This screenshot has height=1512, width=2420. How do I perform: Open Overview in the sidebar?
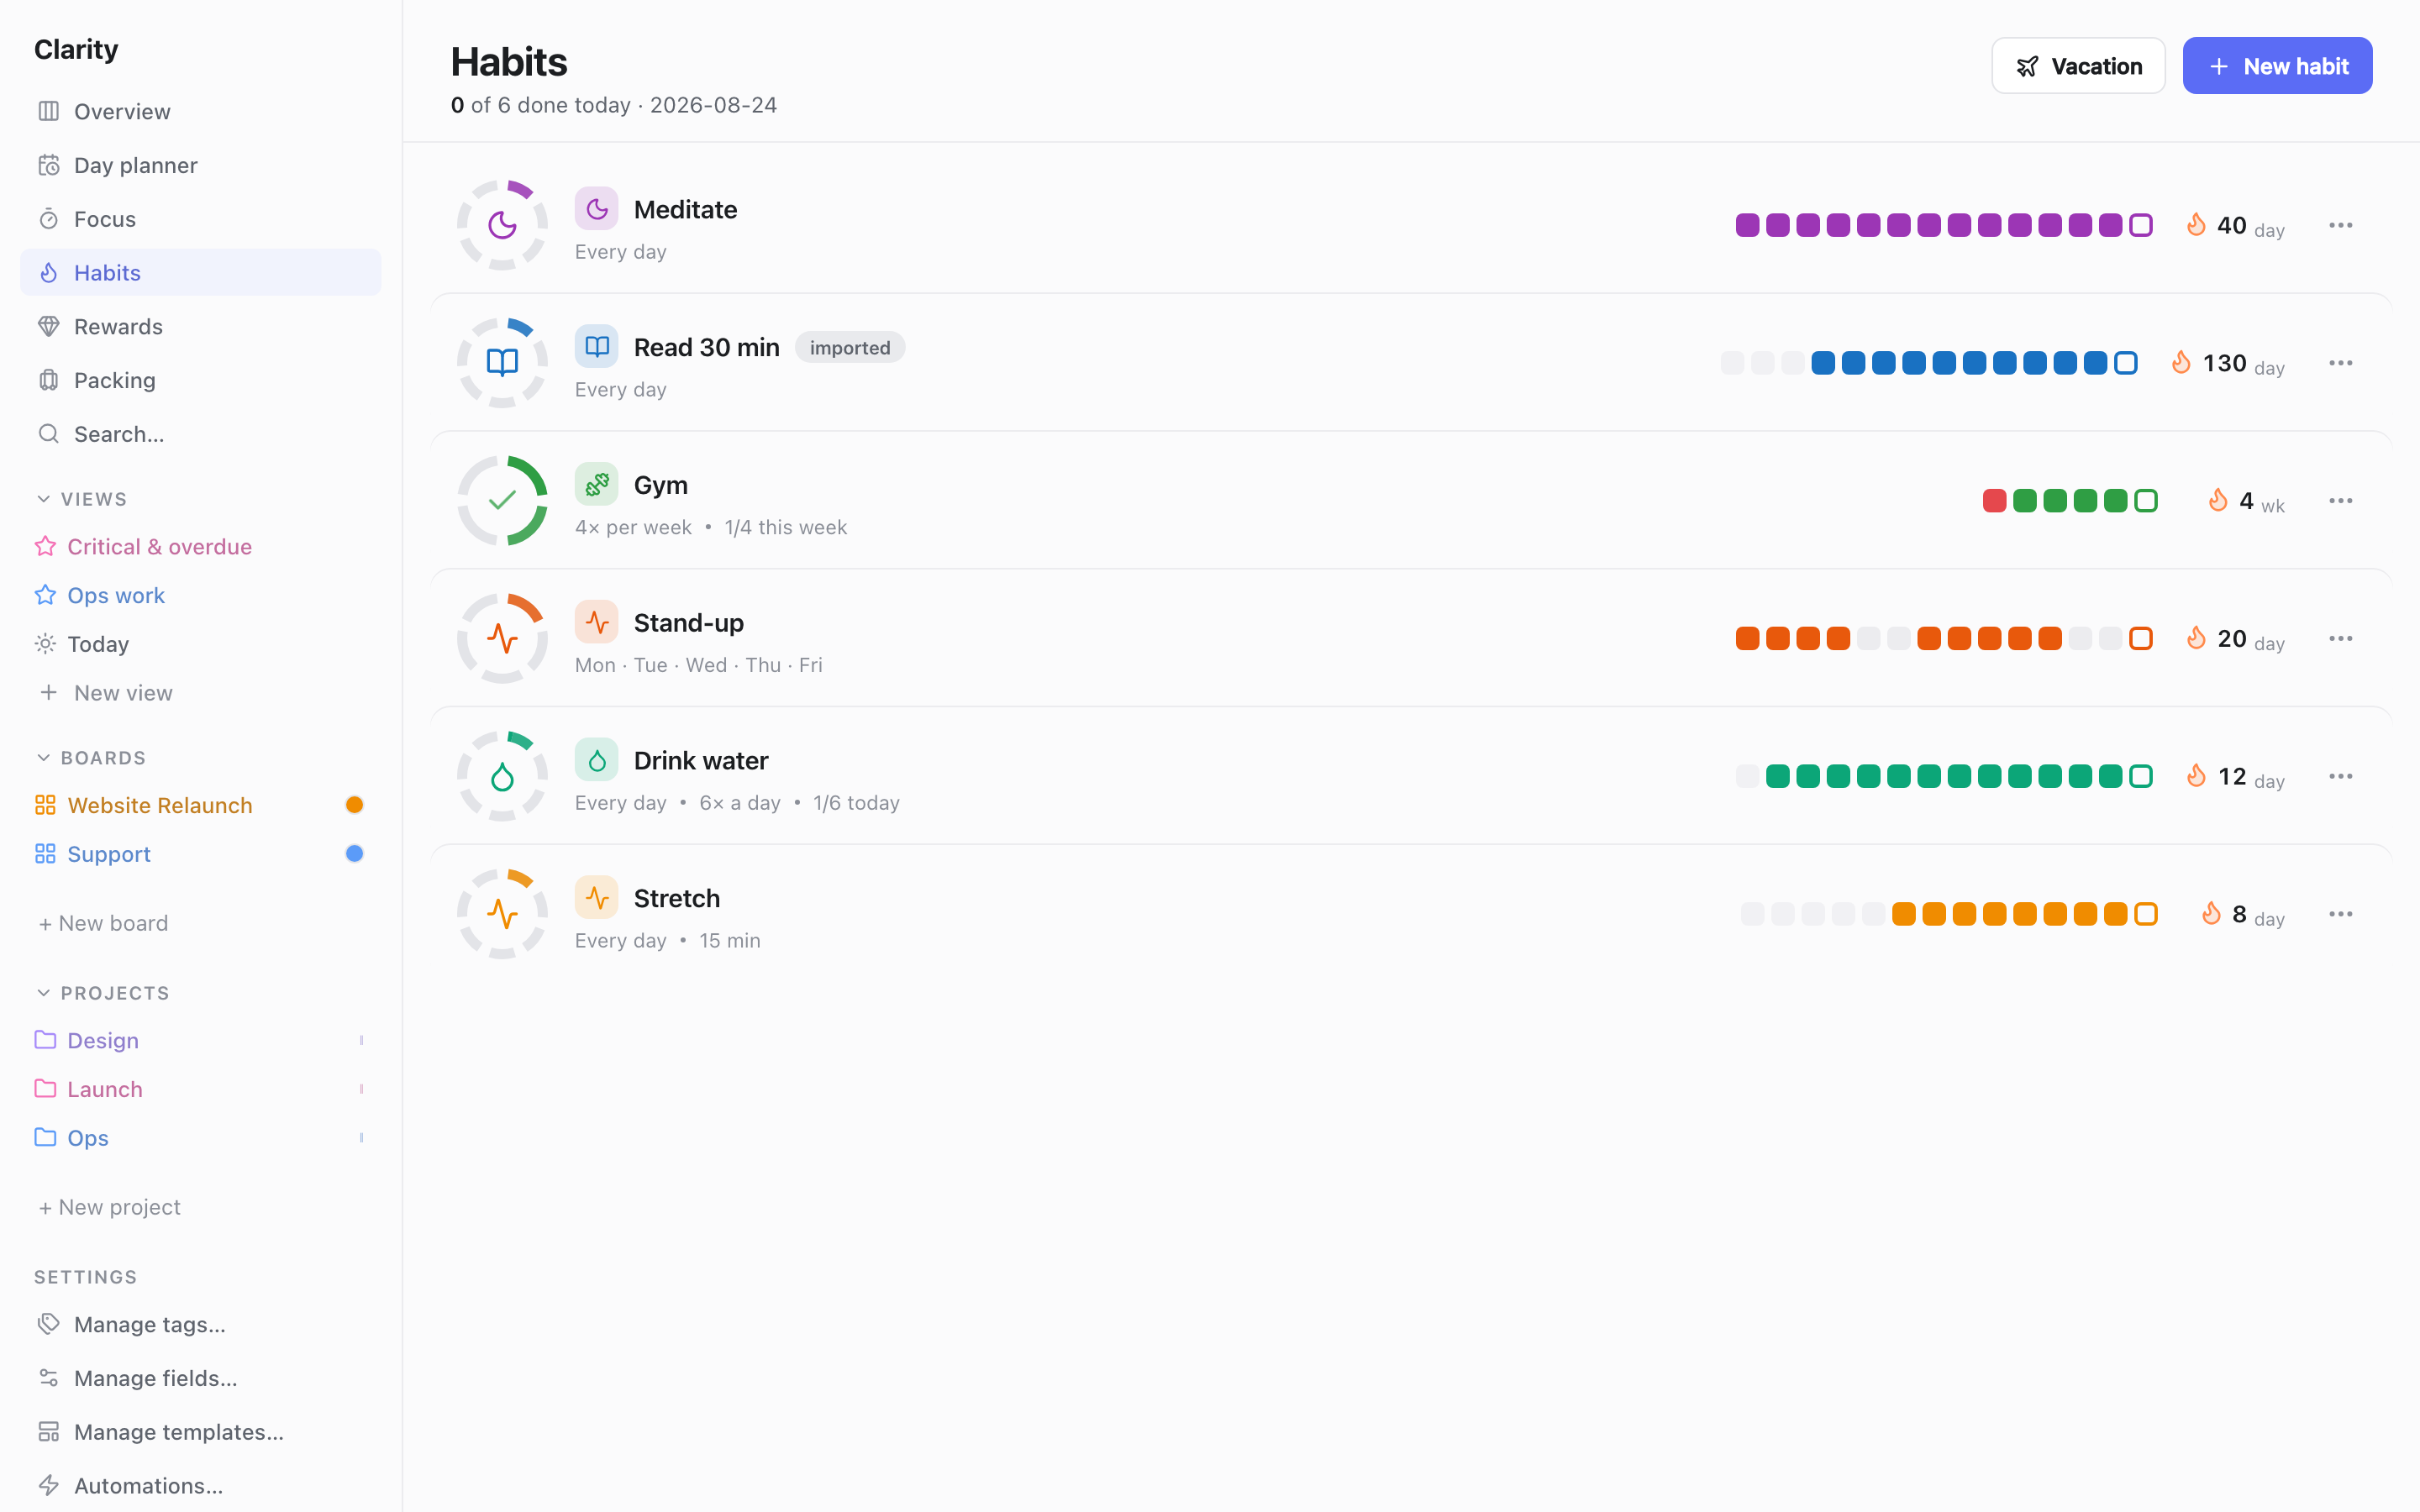[x=200, y=111]
